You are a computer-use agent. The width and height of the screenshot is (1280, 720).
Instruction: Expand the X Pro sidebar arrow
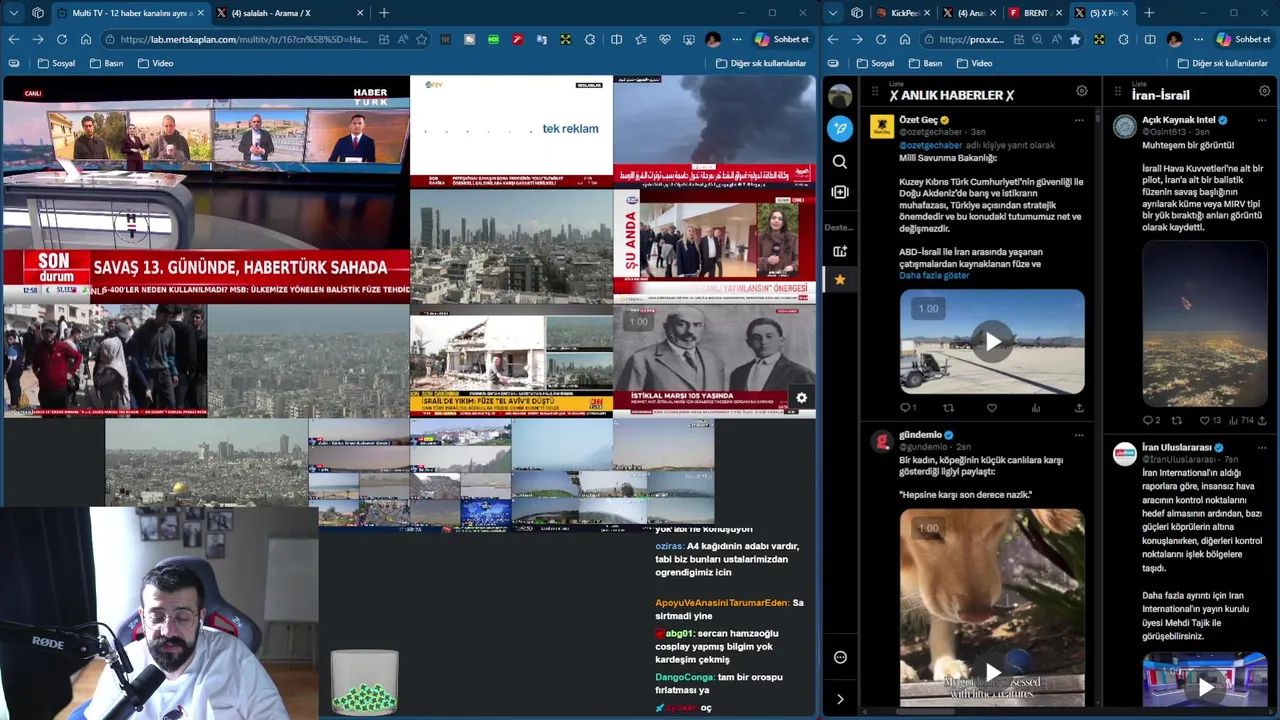click(x=840, y=699)
